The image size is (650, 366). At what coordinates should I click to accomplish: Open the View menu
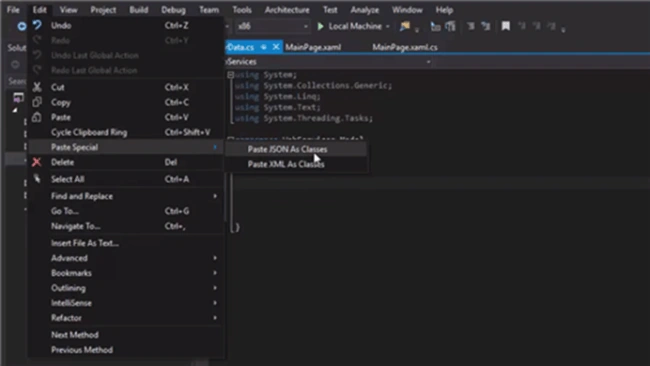(68, 10)
